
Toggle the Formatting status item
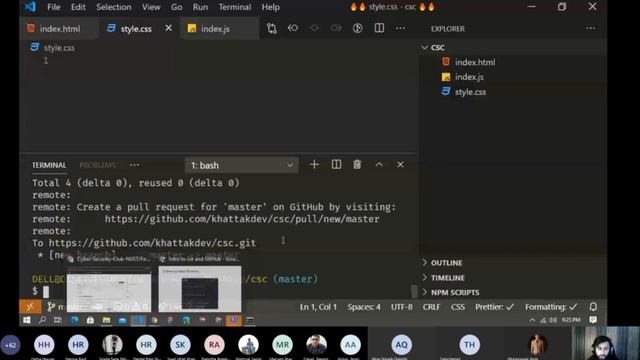(x=551, y=307)
